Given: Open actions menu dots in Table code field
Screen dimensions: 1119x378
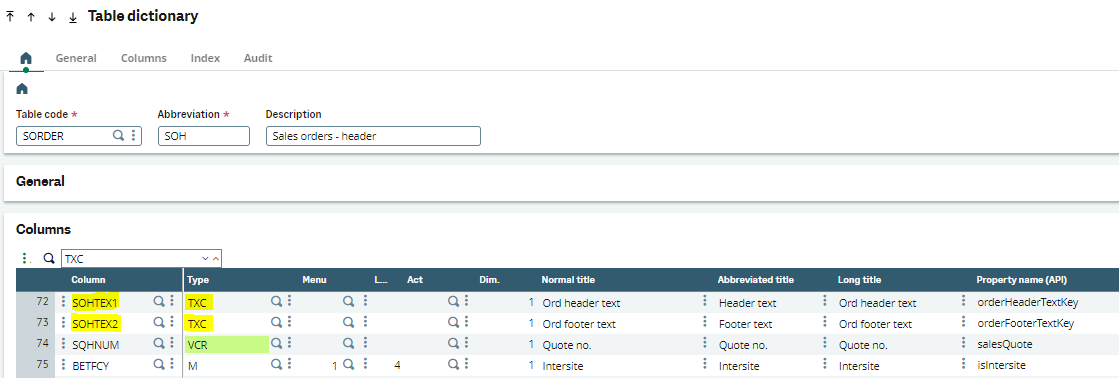Looking at the screenshot, I should 133,136.
